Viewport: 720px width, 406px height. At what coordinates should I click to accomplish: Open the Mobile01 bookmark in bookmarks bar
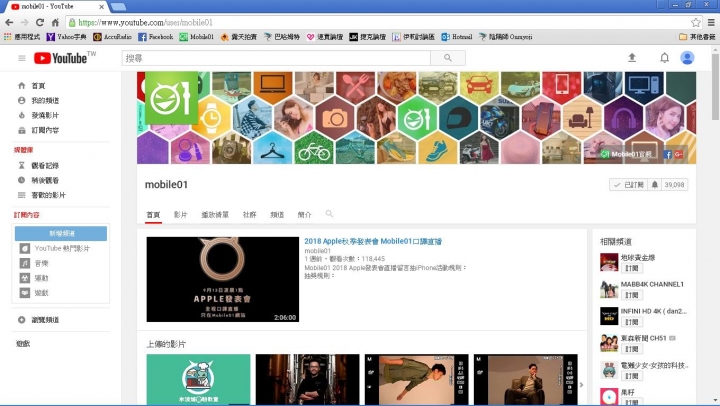(x=197, y=37)
